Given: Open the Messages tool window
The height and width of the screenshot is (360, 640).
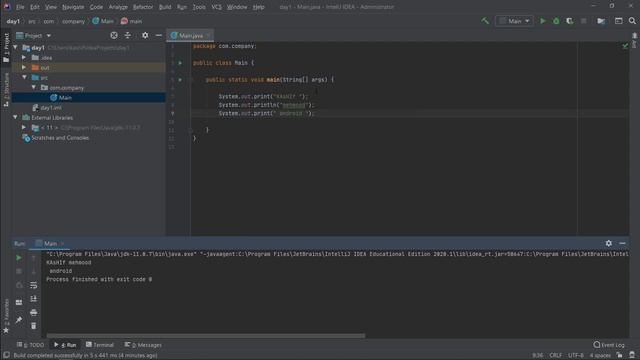Looking at the screenshot, I should pyautogui.click(x=143, y=345).
